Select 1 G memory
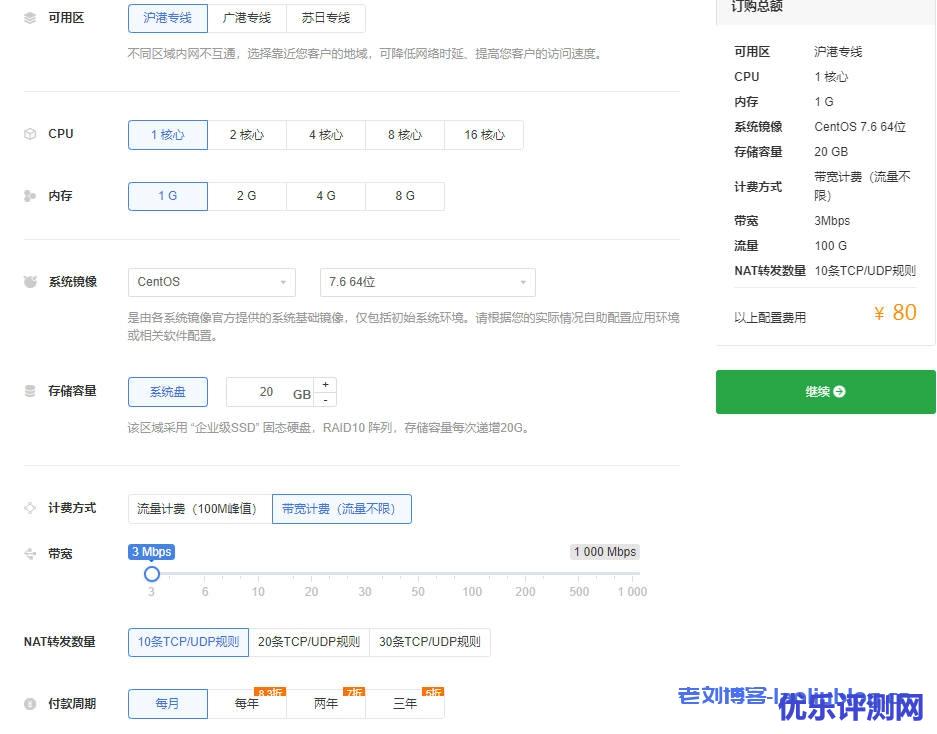This screenshot has height=734, width=937. coord(168,196)
